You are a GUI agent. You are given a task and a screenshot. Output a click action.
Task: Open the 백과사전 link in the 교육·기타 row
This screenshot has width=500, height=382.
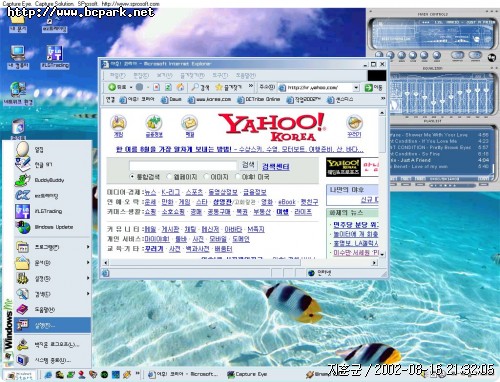click(x=197, y=249)
